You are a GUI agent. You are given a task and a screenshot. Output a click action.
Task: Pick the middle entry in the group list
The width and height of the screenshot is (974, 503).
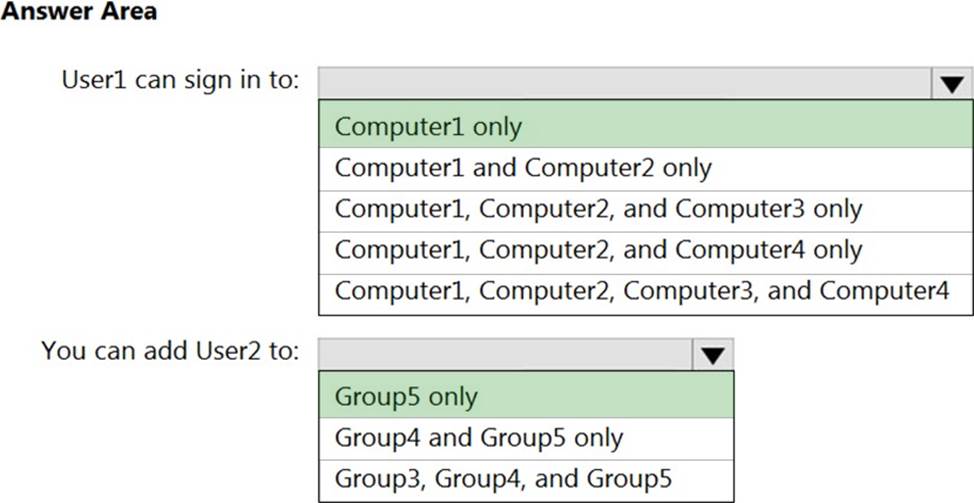pos(525,438)
